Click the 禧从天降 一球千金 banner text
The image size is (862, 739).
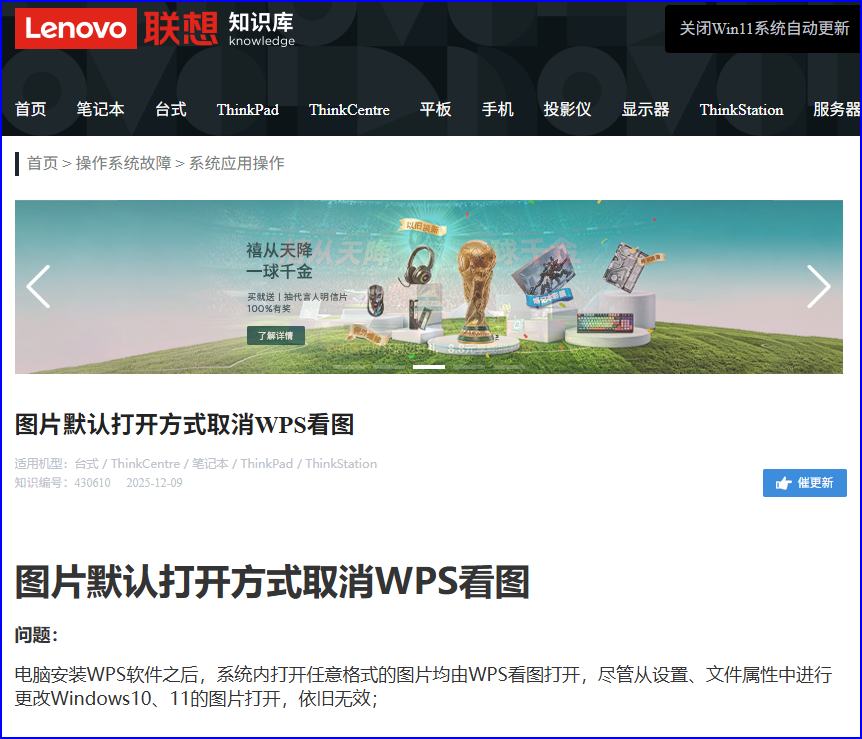[x=279, y=261]
